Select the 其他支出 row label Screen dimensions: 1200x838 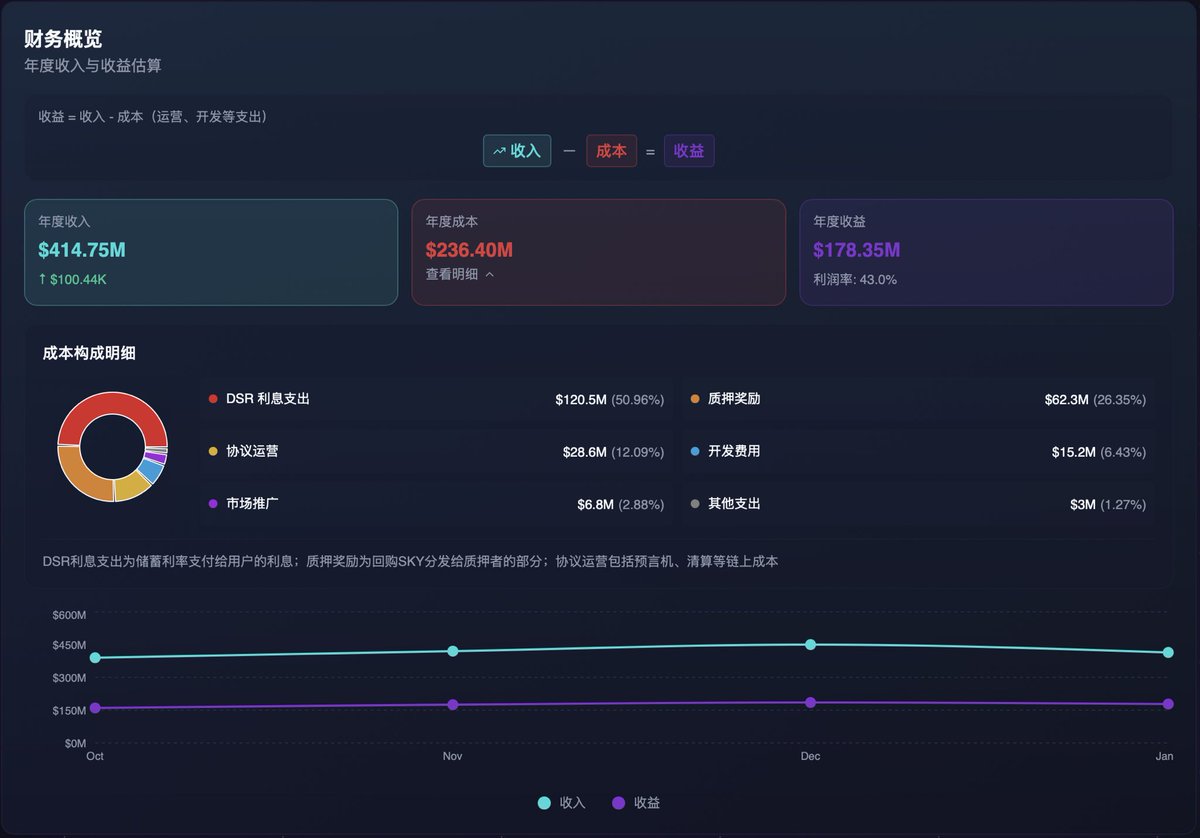pos(734,504)
